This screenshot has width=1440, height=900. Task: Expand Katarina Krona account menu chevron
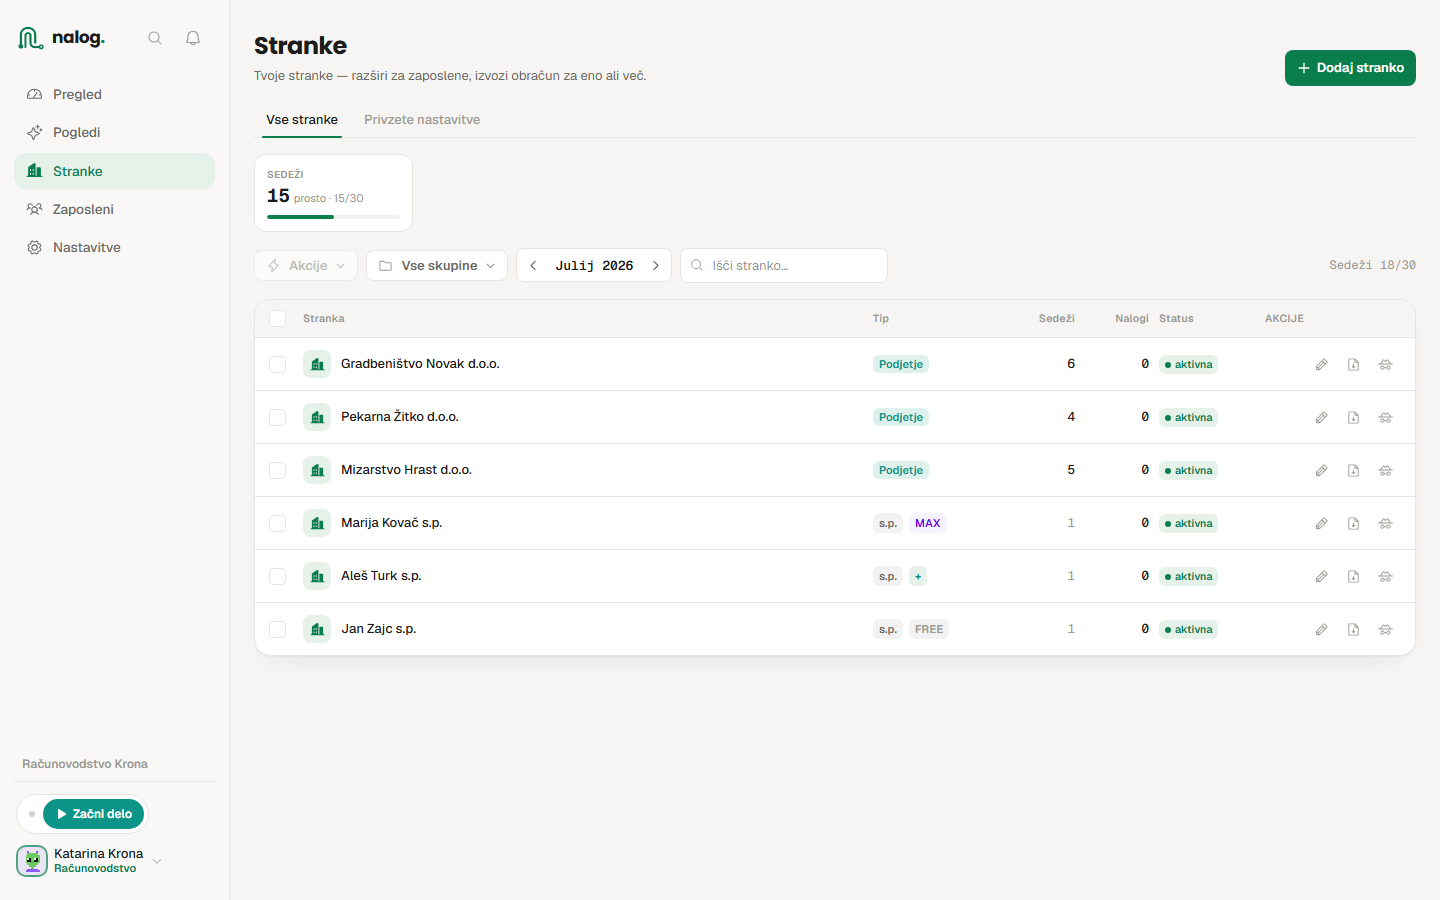[x=157, y=861]
